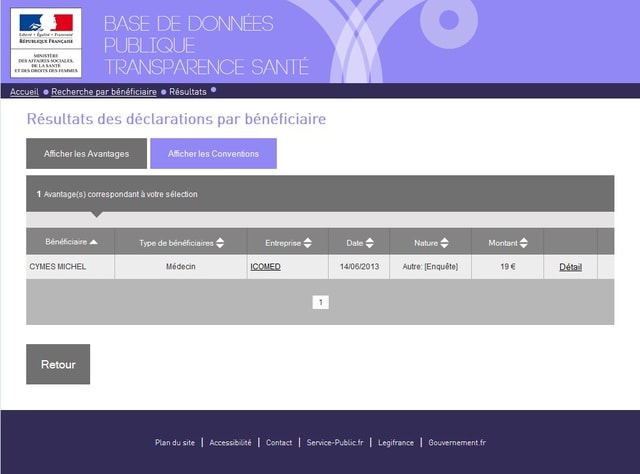Sort by Montant column arrows

click(525, 243)
